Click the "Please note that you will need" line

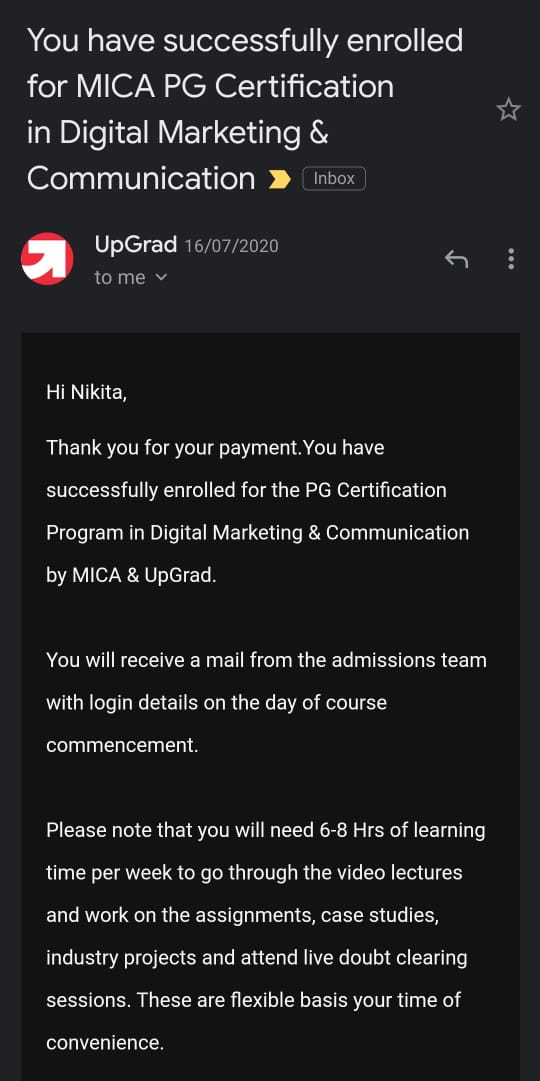(266, 830)
